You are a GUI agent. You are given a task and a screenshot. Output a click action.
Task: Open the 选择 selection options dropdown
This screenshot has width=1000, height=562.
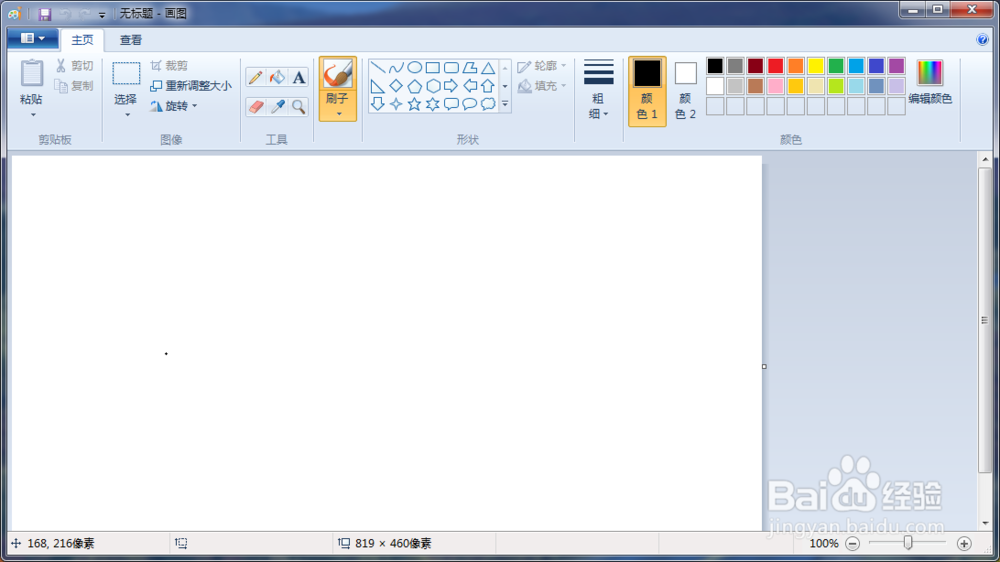(x=126, y=115)
